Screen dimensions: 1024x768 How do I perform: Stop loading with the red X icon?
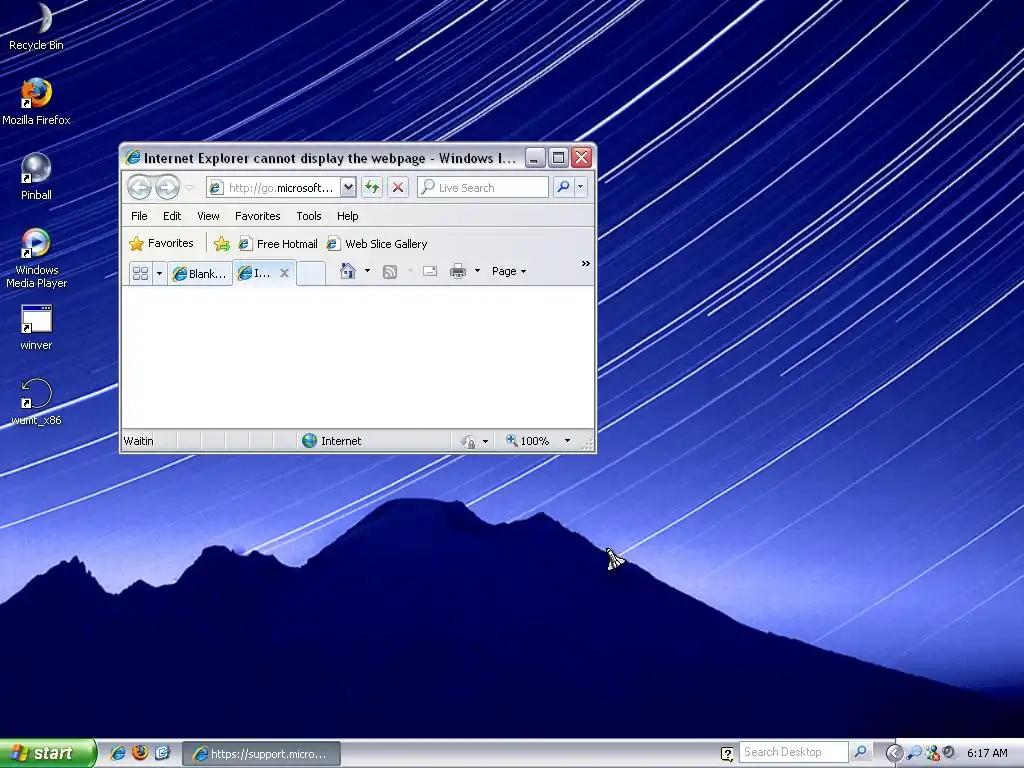398,187
